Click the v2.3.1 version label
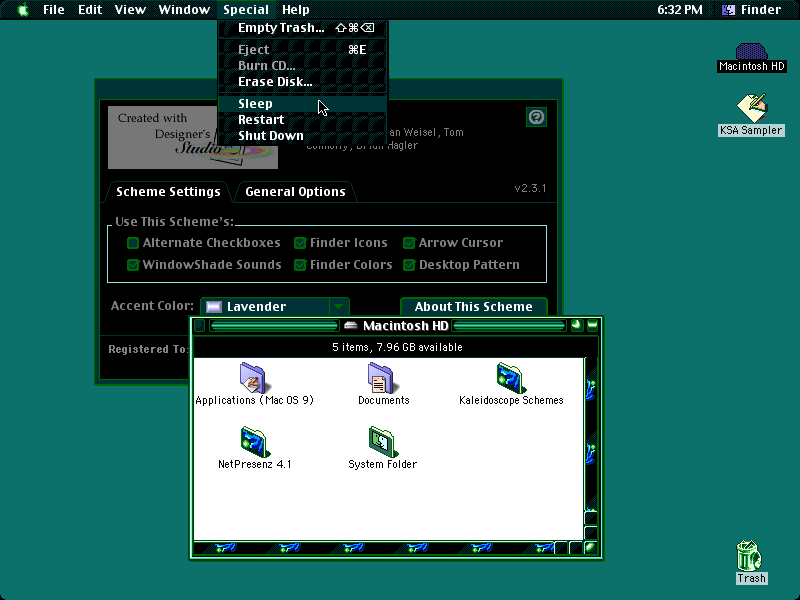The width and height of the screenshot is (800, 600). point(530,188)
